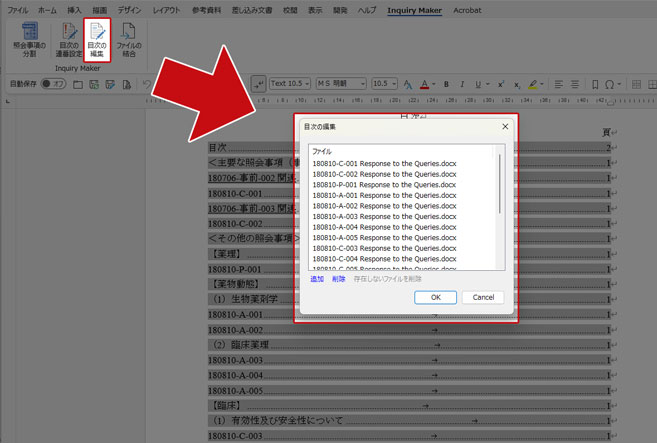Apply bold formatting from toolbar
Screen dimensions: 657x443
click(446, 84)
